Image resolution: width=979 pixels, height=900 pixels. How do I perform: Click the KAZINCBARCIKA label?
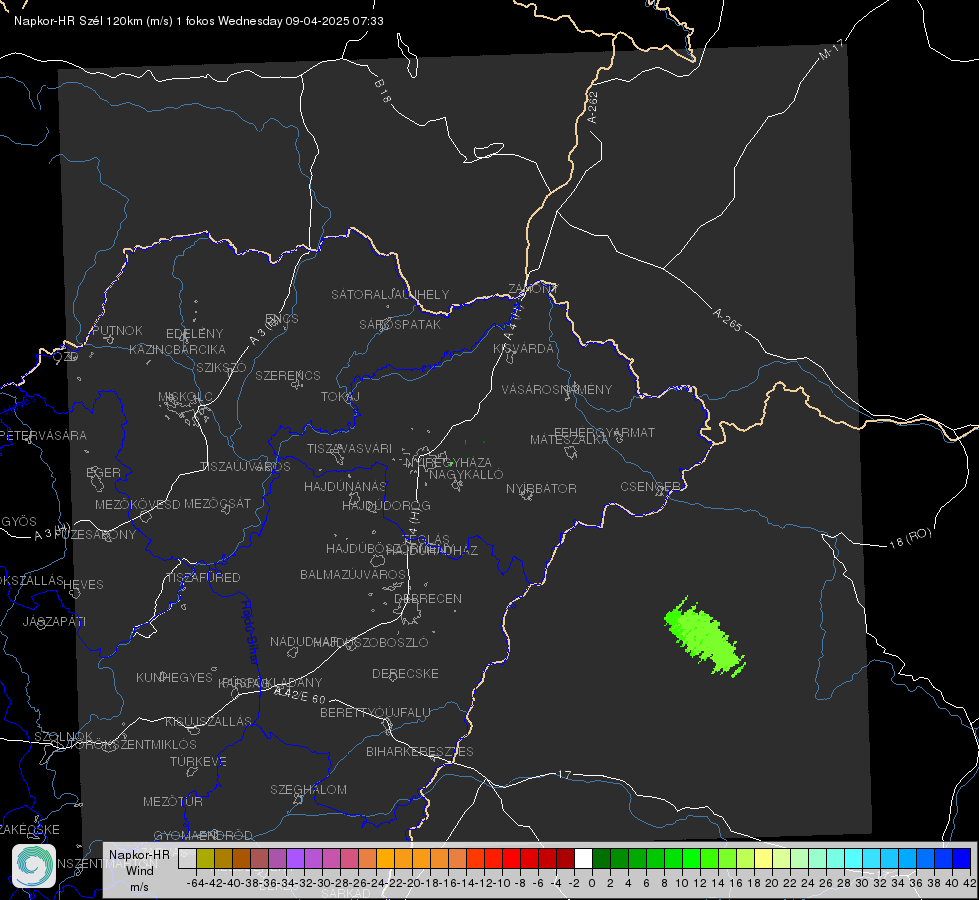tap(177, 349)
